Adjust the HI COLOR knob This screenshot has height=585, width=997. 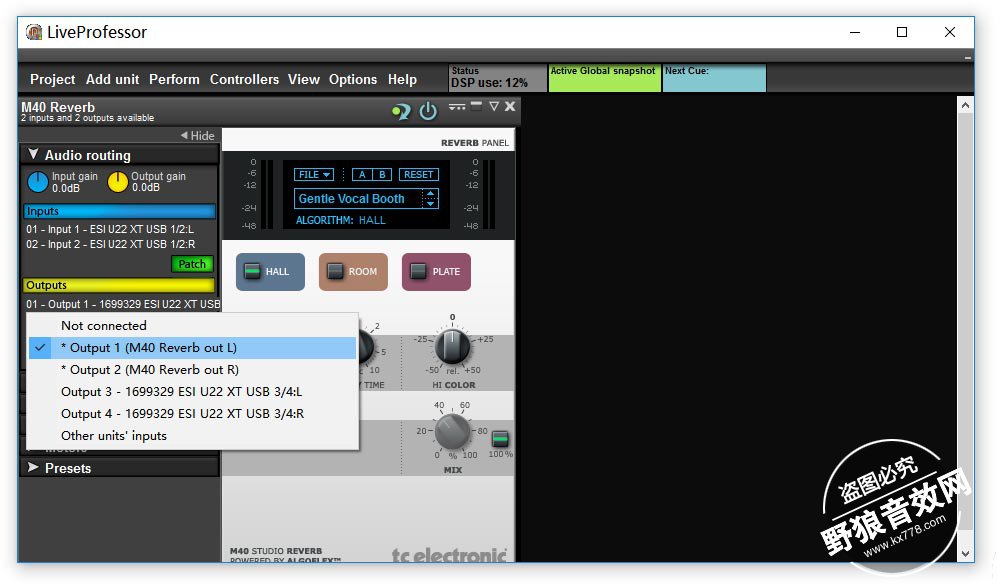click(452, 347)
